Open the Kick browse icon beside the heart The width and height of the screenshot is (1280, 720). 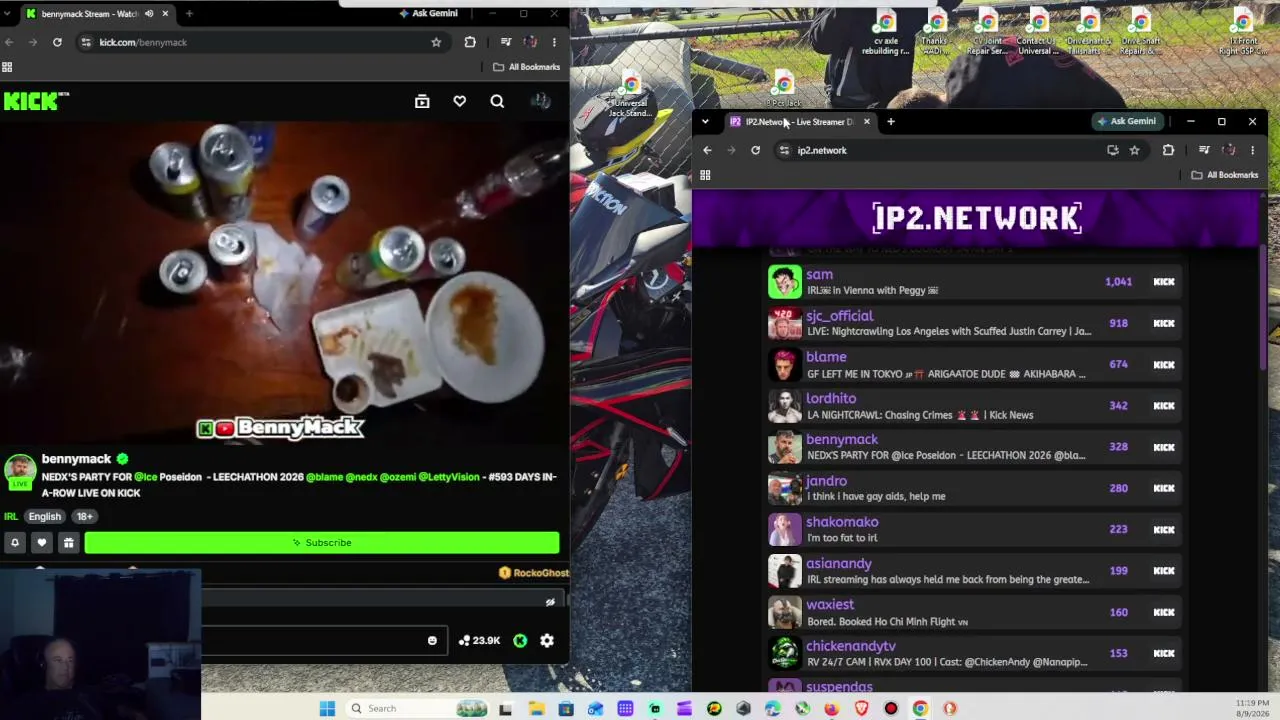tap(422, 101)
